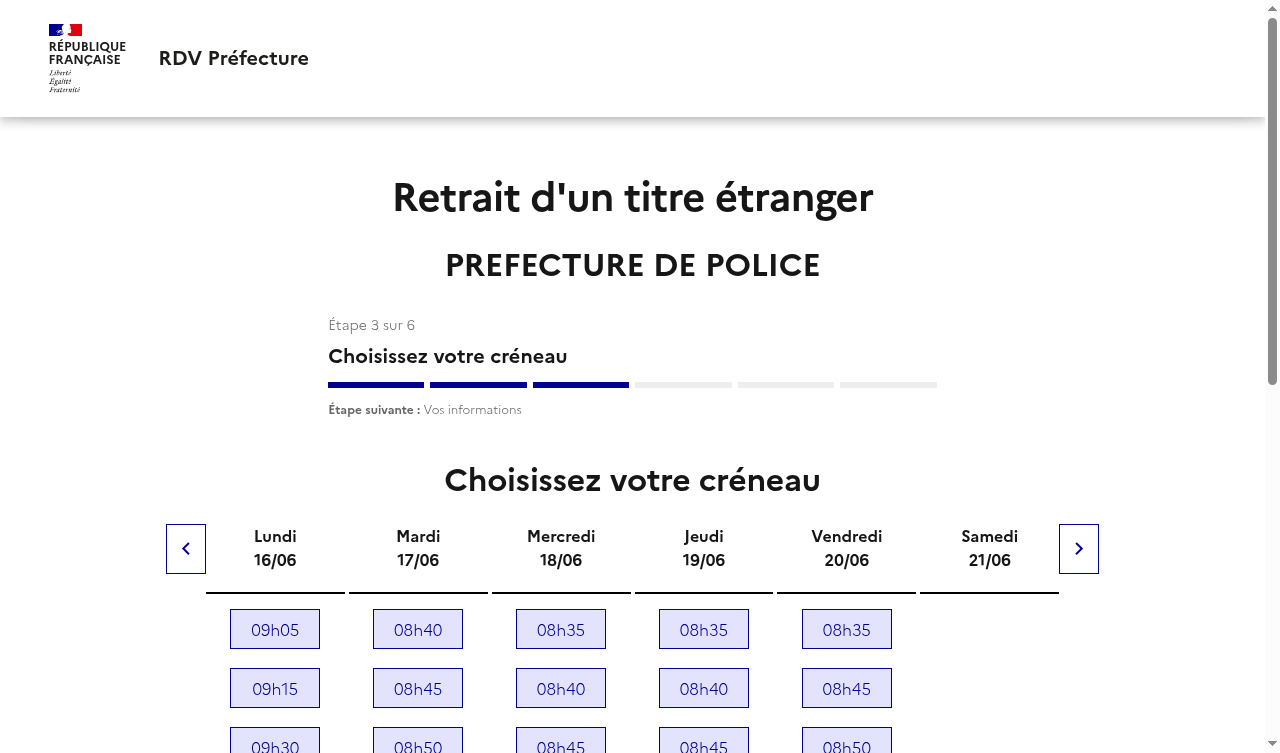Image resolution: width=1280 pixels, height=753 pixels.
Task: Book 08h35 slot on Jeudi 19/06
Action: pyautogui.click(x=704, y=629)
